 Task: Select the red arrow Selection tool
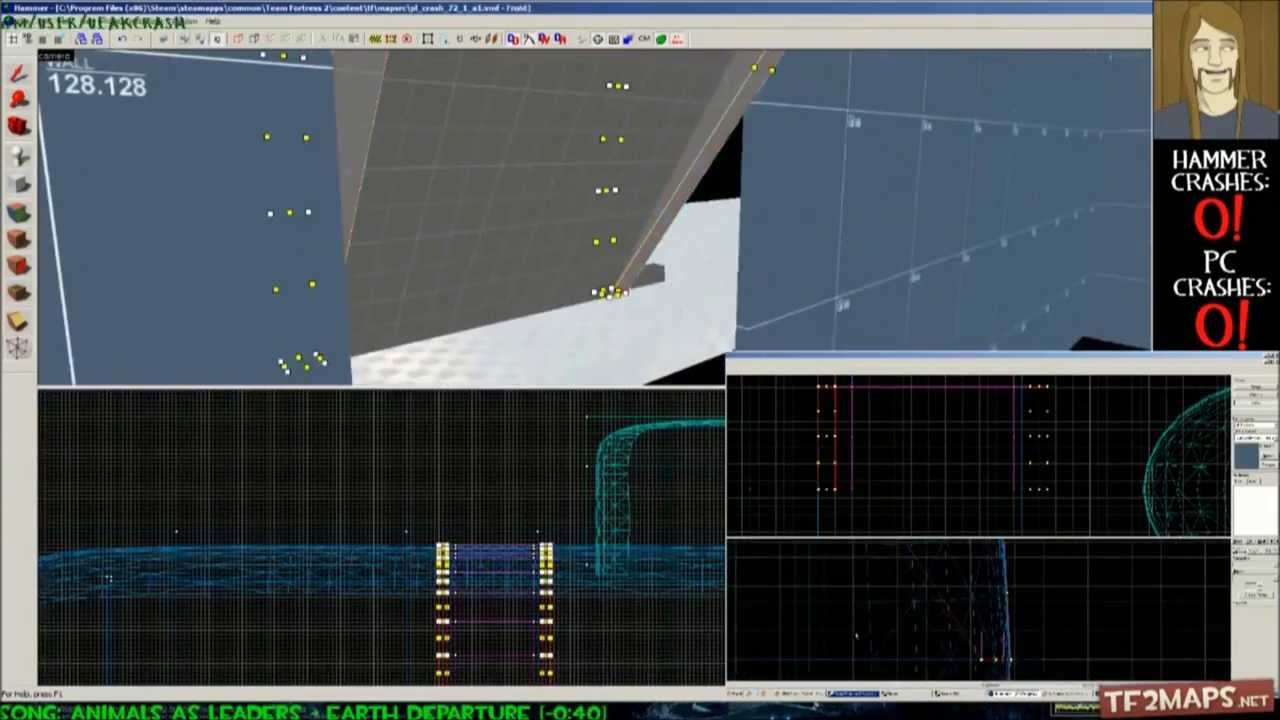18,73
